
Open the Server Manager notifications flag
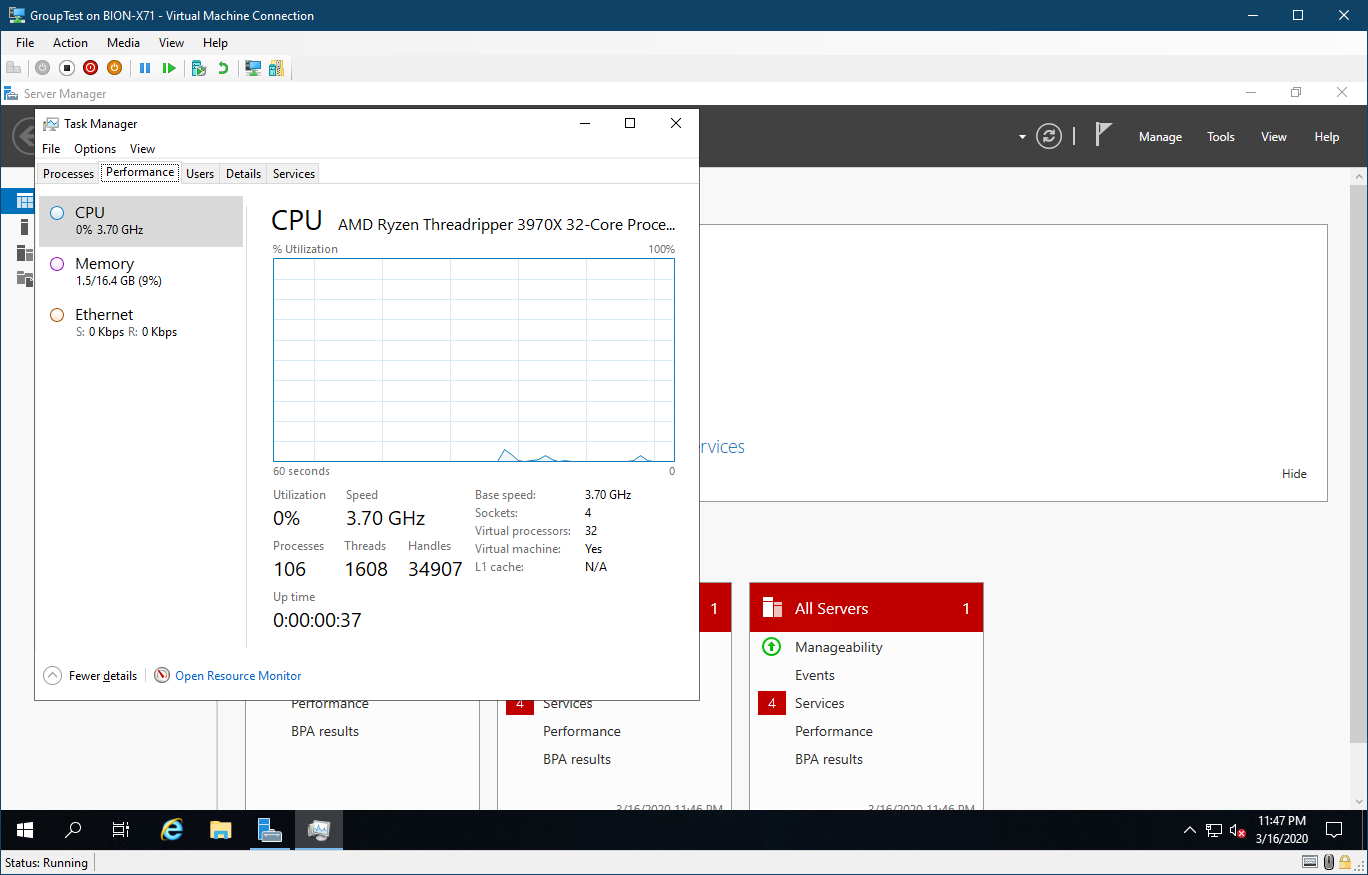[x=1103, y=135]
